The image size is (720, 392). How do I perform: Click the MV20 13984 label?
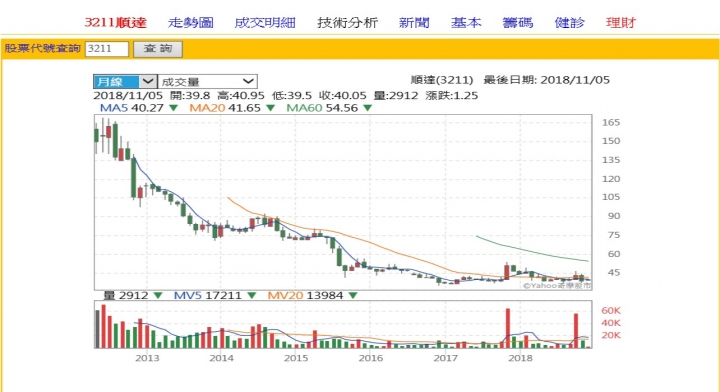(x=305, y=296)
